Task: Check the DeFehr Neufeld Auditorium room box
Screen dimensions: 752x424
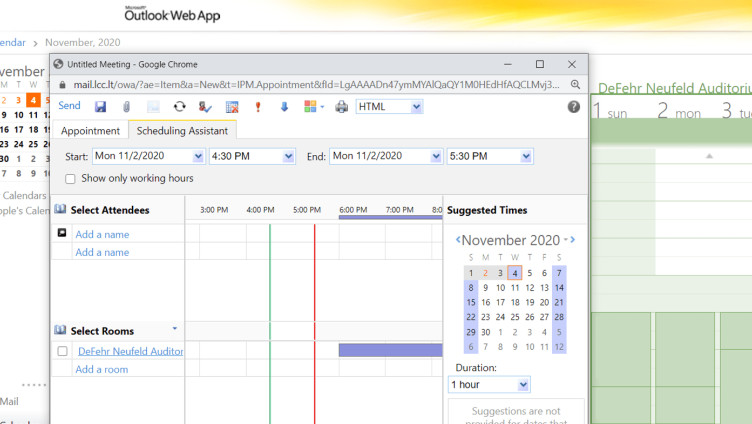Action: pos(63,351)
